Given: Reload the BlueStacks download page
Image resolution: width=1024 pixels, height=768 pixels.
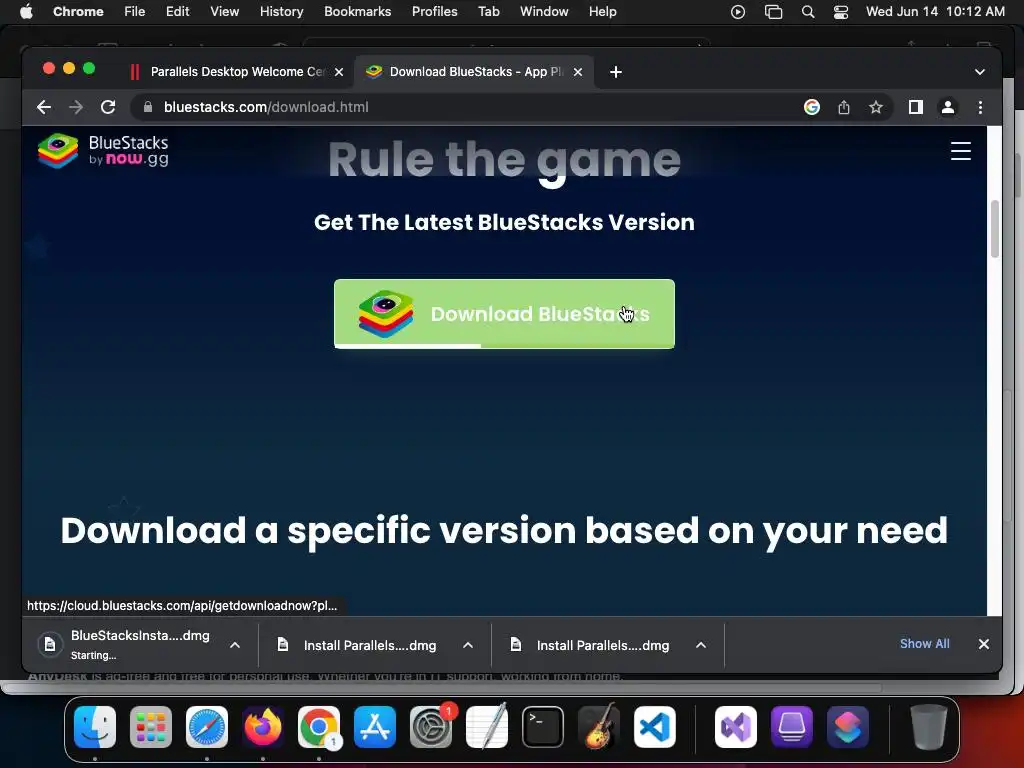Looking at the screenshot, I should coord(108,107).
